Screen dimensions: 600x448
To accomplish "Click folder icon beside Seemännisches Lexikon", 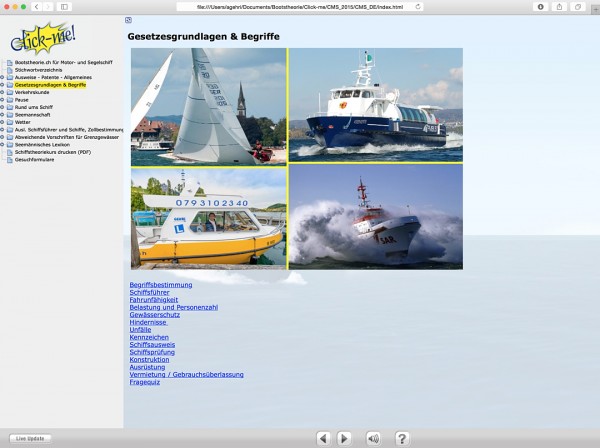I will [x=10, y=145].
